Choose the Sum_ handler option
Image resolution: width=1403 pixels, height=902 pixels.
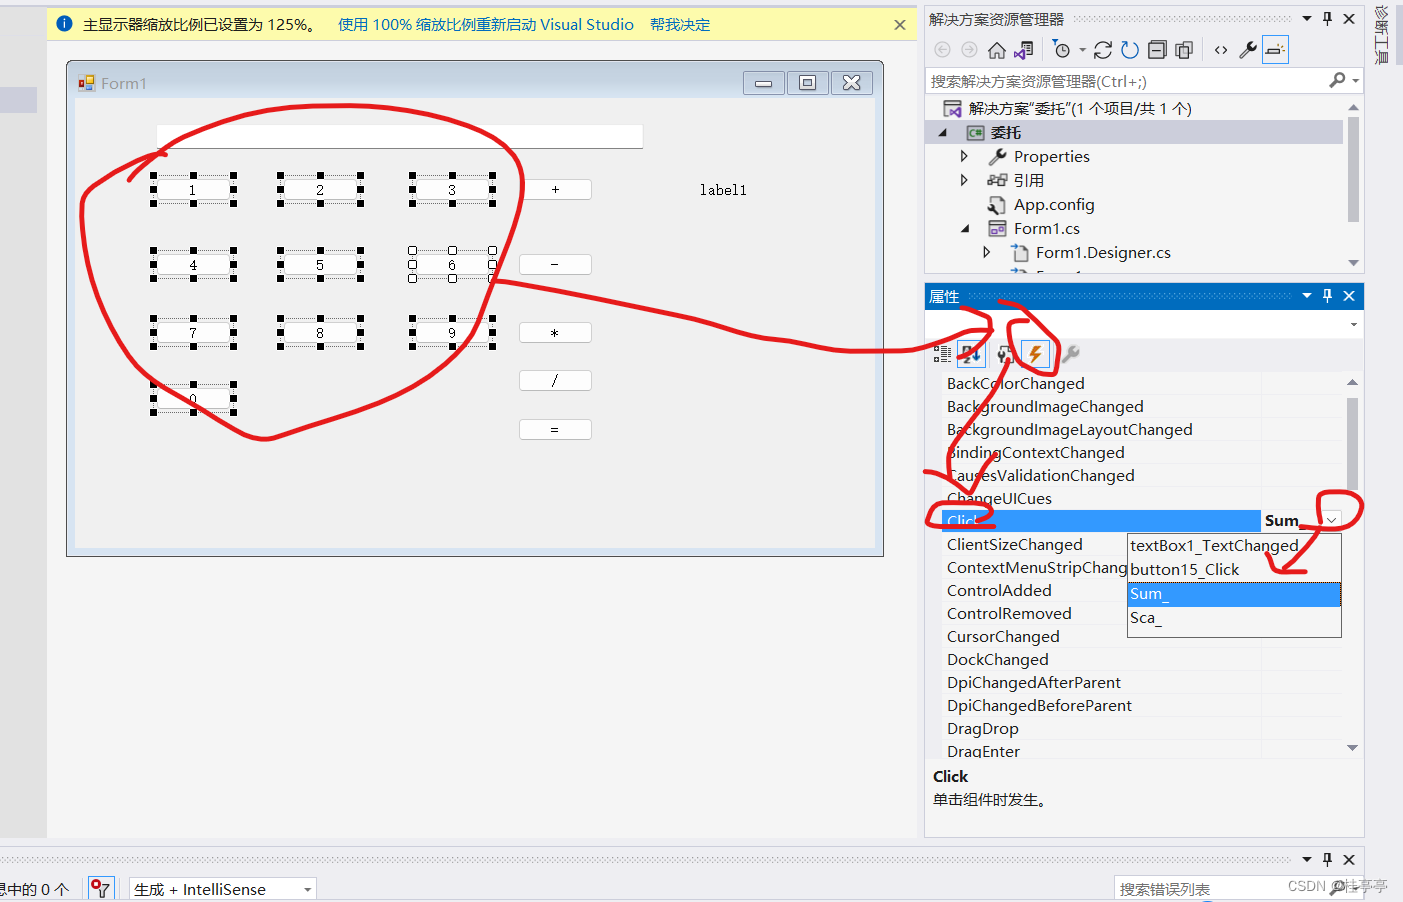pyautogui.click(x=1234, y=594)
